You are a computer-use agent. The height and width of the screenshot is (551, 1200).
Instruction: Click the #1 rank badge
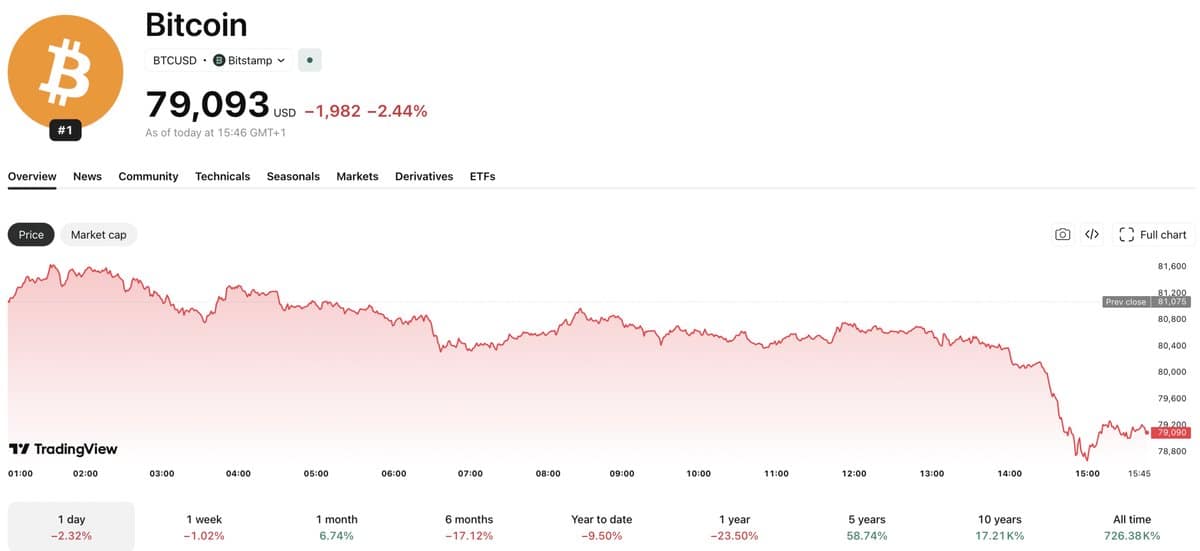[x=65, y=130]
